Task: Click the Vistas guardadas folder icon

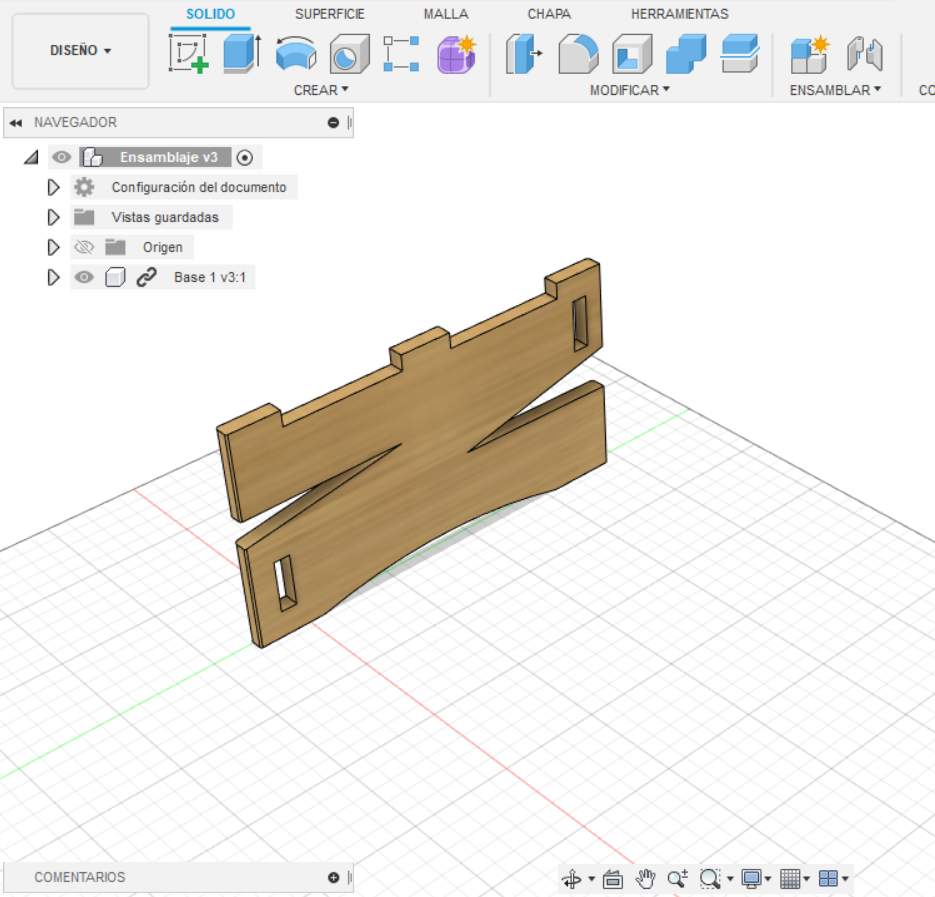Action: tap(84, 217)
